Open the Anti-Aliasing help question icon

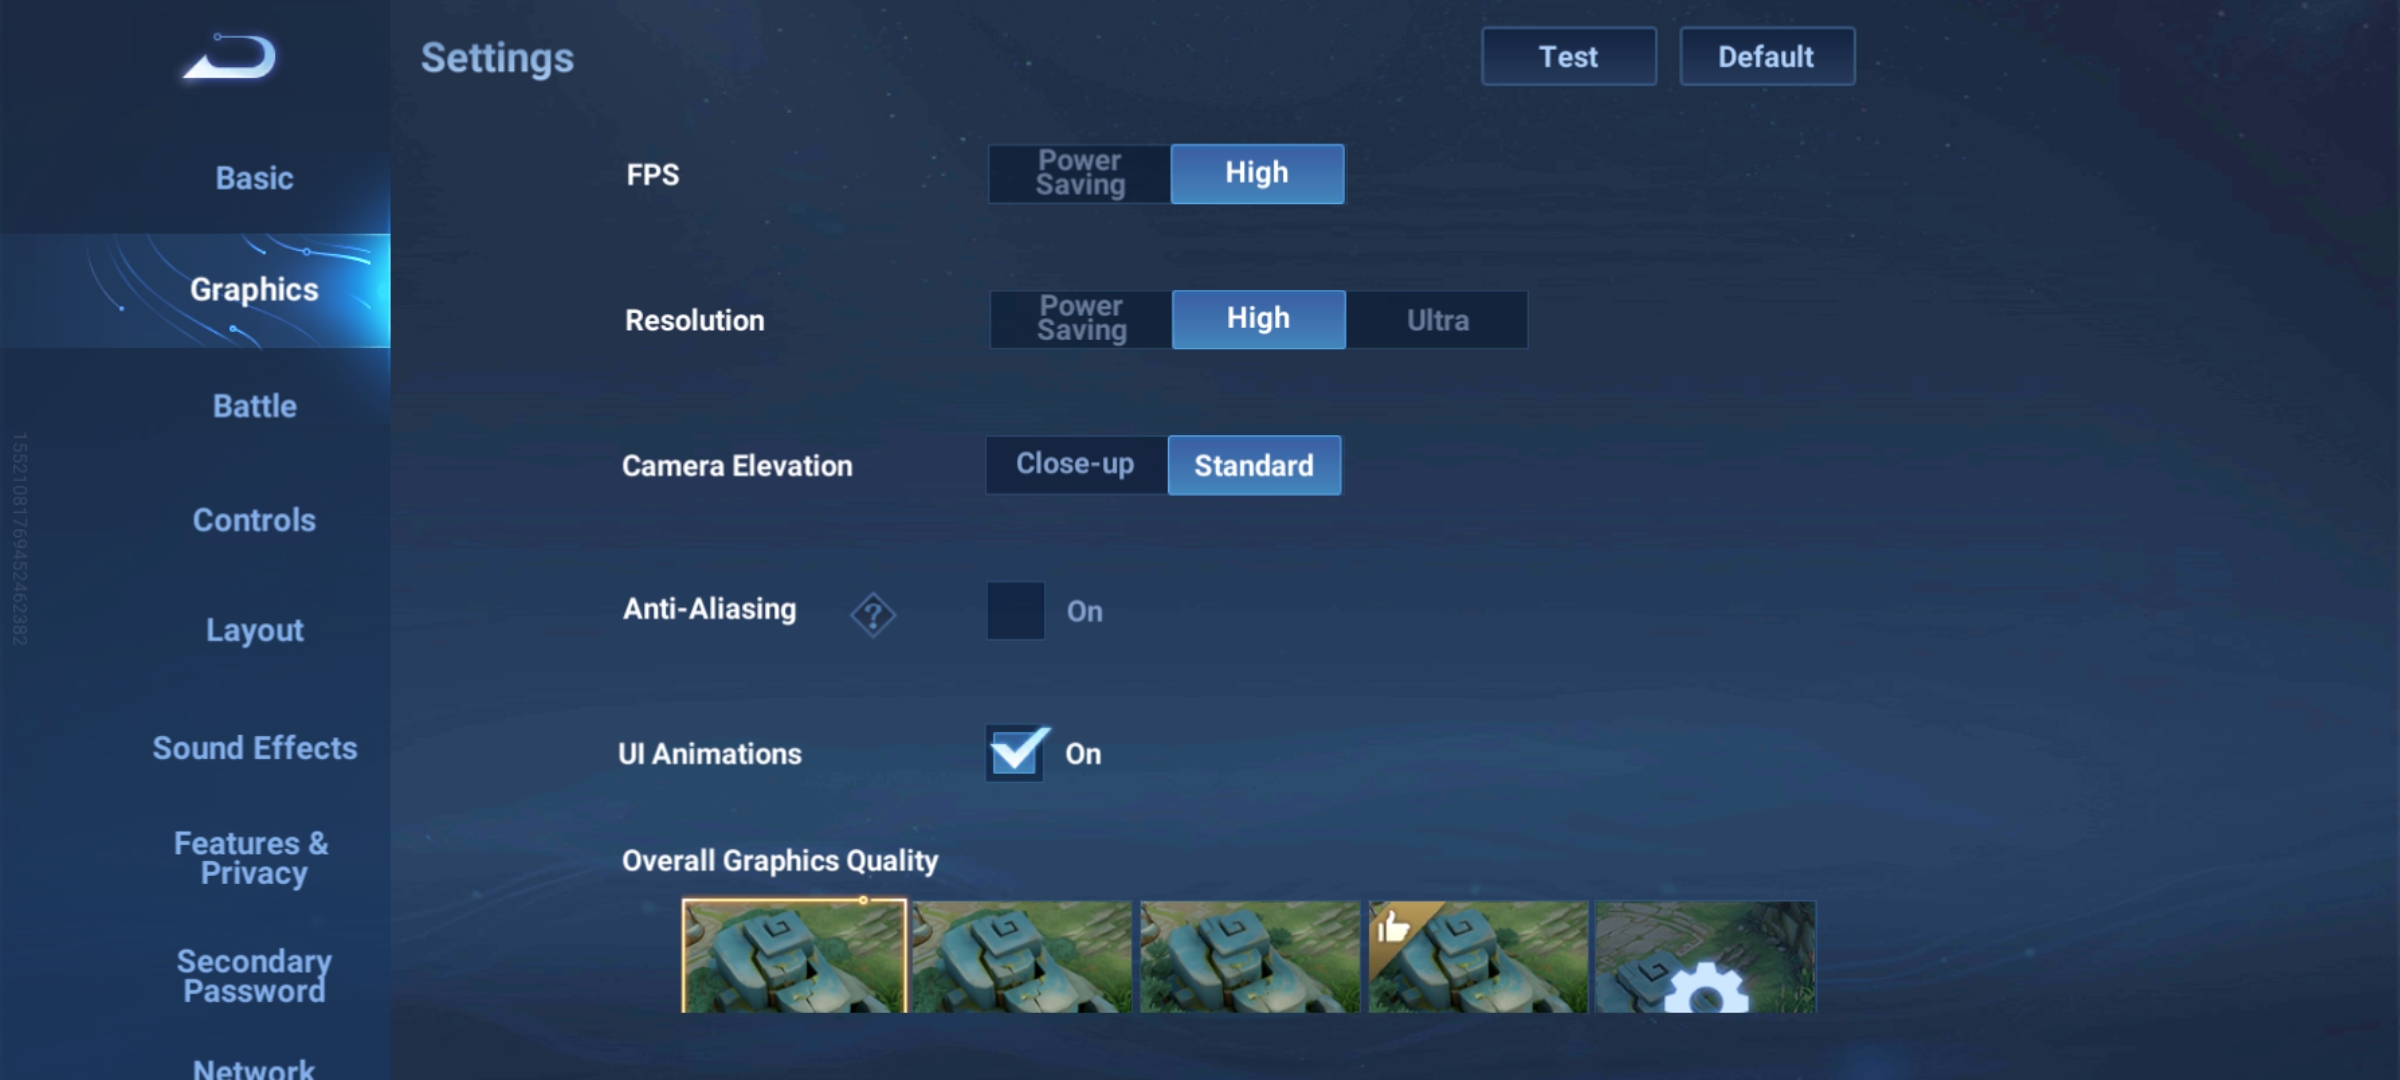point(872,614)
